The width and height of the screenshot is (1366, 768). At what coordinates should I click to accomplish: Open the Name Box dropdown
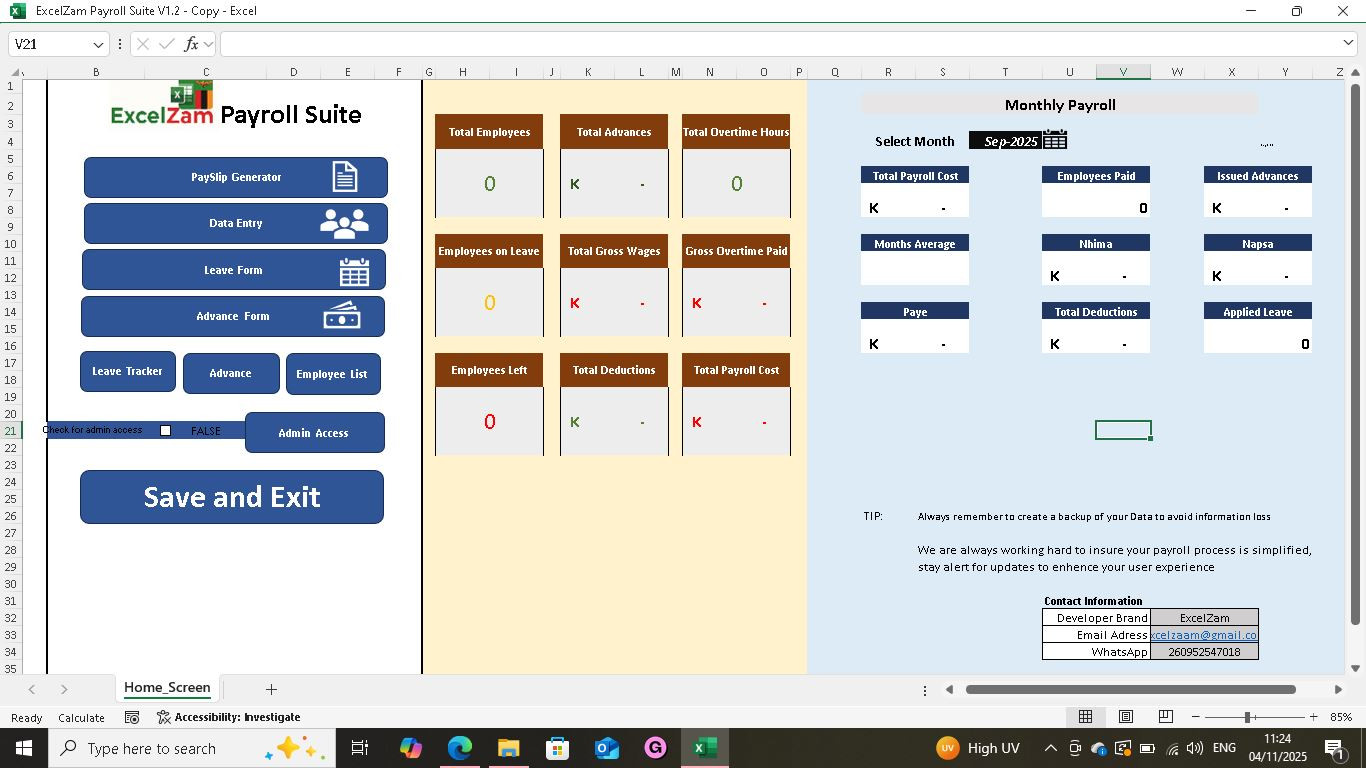(97, 44)
